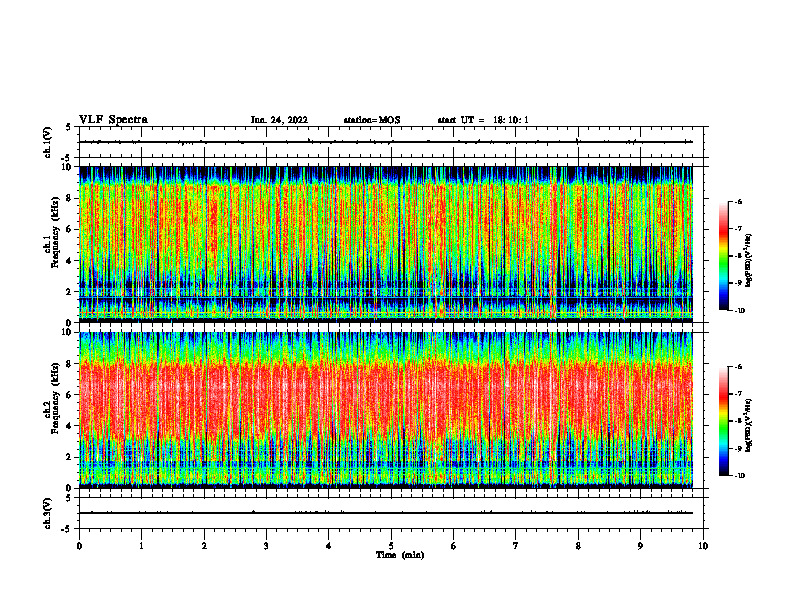Click the "-10" label on ch.2 colorbar
Image resolution: width=792 pixels, height=612 pixels.
point(740,476)
